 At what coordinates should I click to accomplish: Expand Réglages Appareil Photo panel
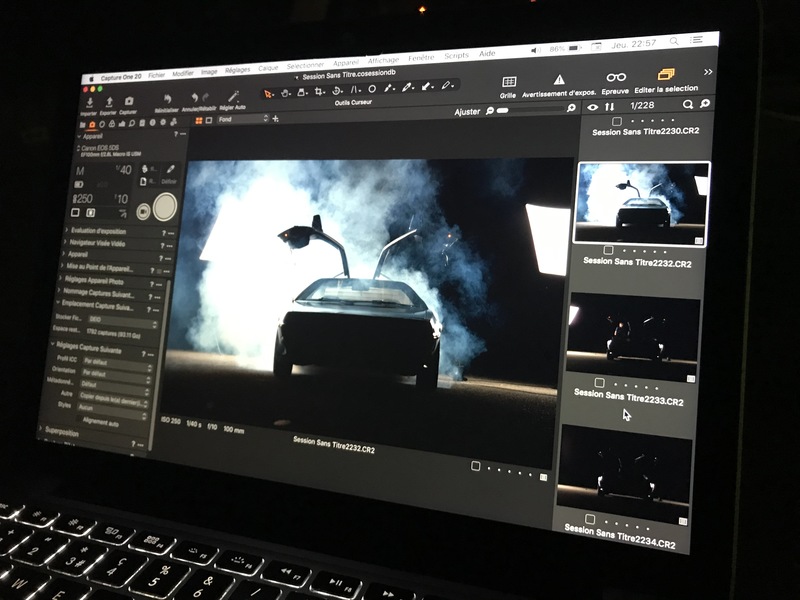(60, 279)
